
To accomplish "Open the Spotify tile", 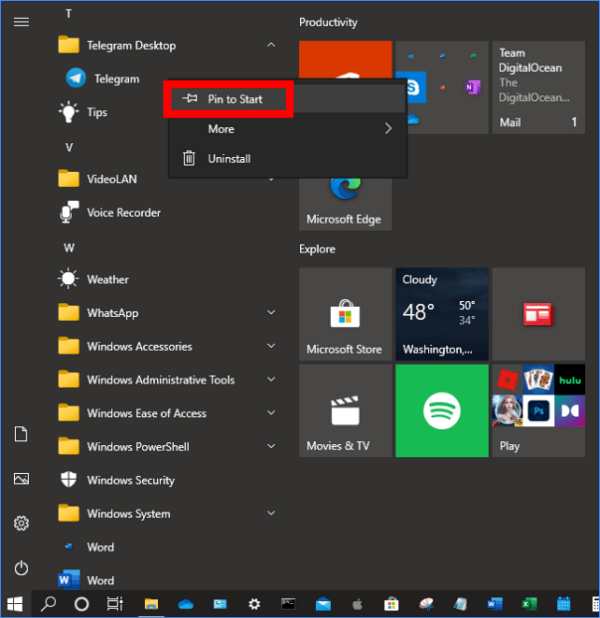I will pos(442,411).
